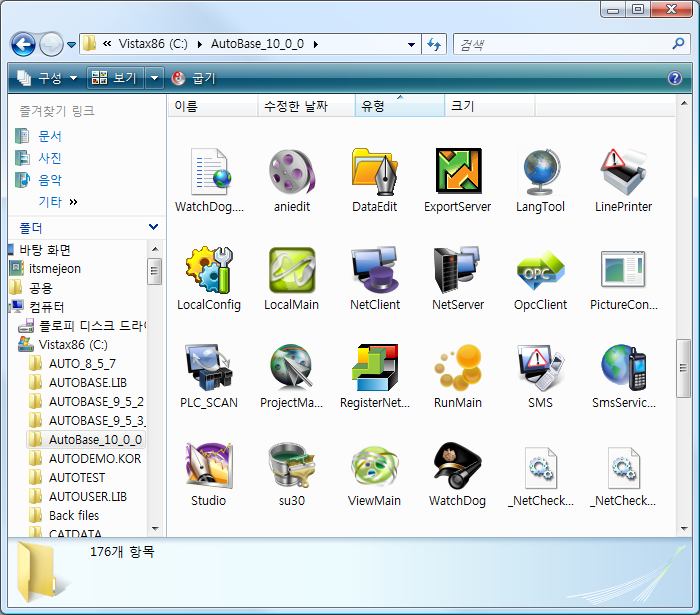Open the NetServer application icon
Image resolution: width=700 pixels, height=615 pixels.
click(458, 270)
